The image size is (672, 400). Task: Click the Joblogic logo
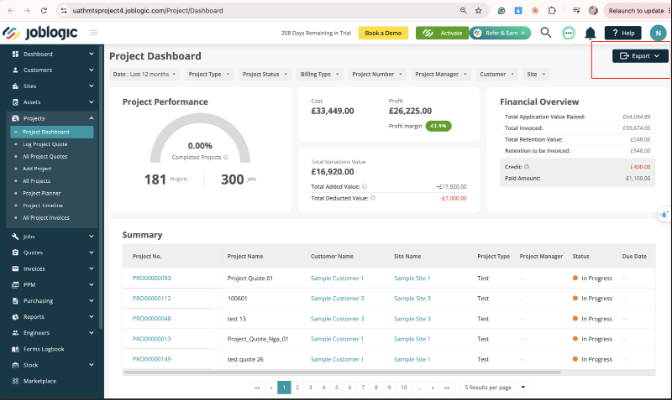pos(40,33)
